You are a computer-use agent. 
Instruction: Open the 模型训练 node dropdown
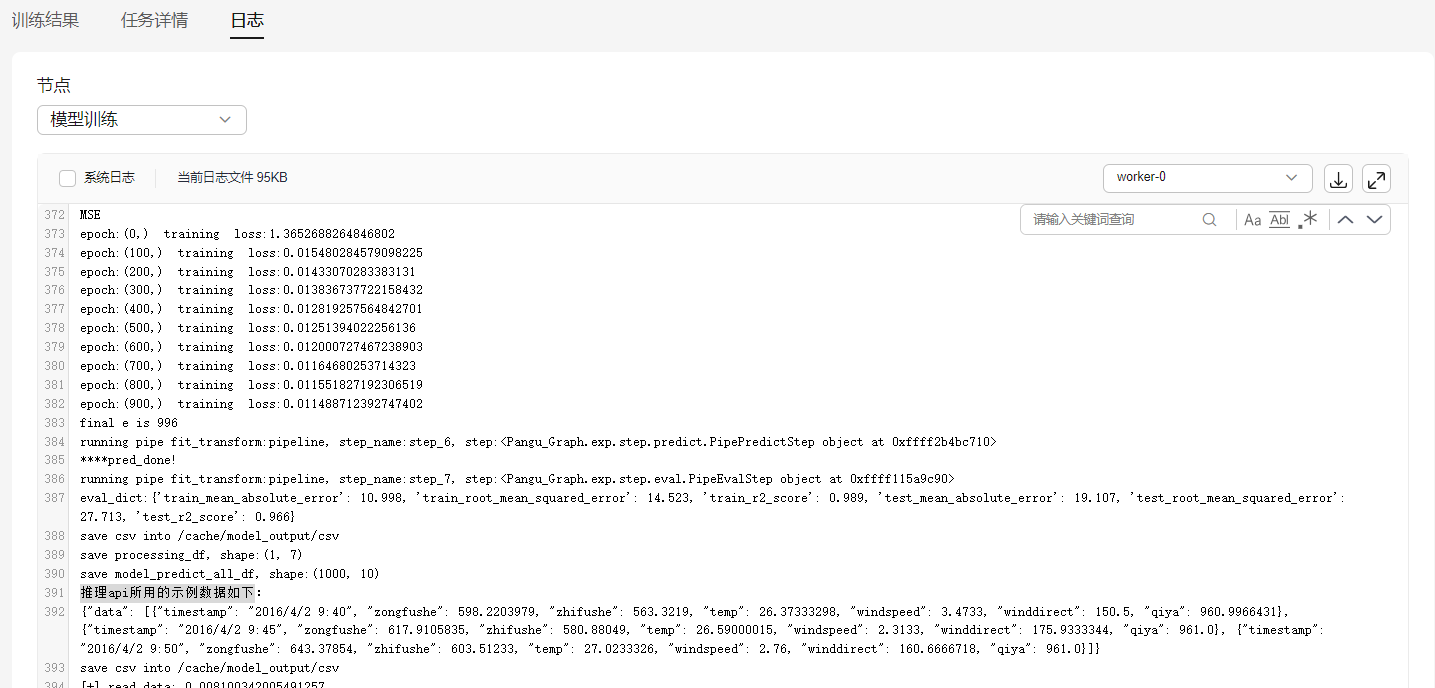click(142, 120)
